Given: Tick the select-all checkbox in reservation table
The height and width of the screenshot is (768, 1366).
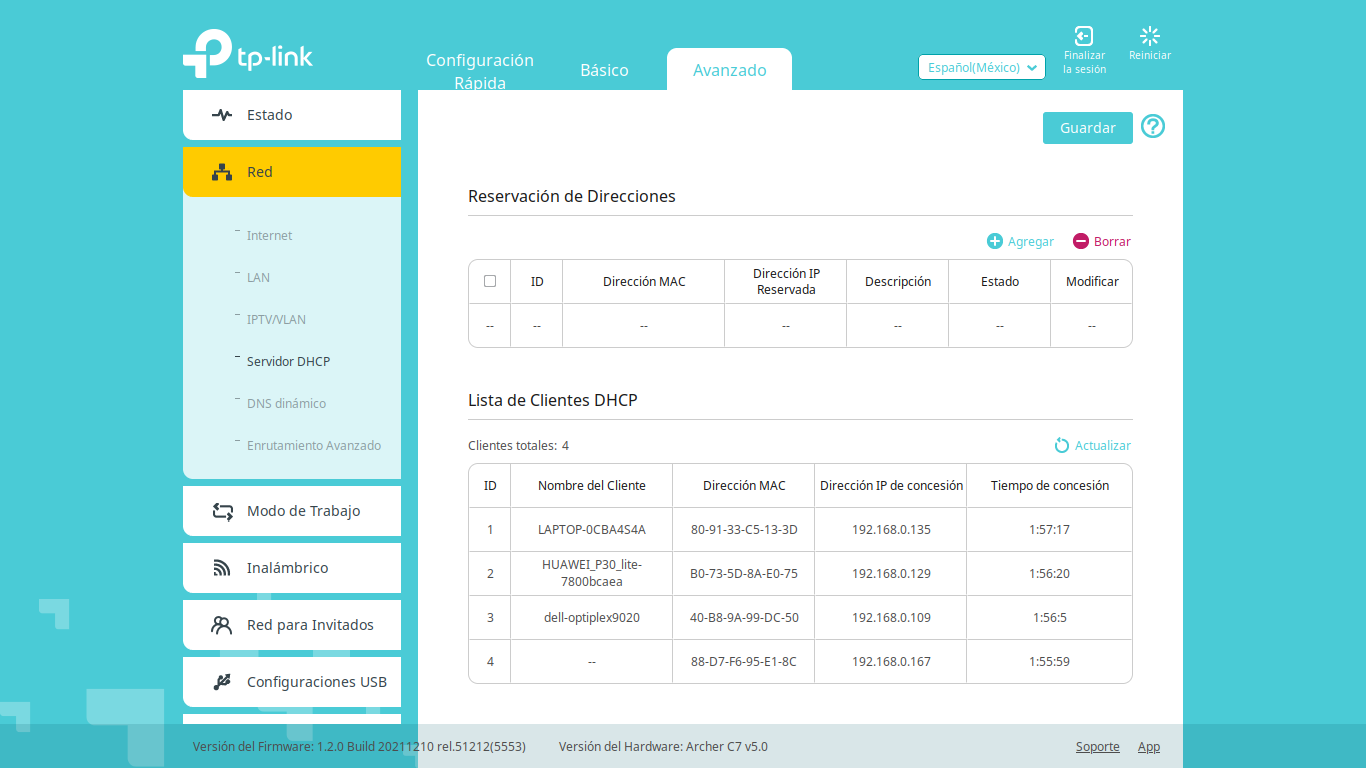Looking at the screenshot, I should pyautogui.click(x=490, y=281).
